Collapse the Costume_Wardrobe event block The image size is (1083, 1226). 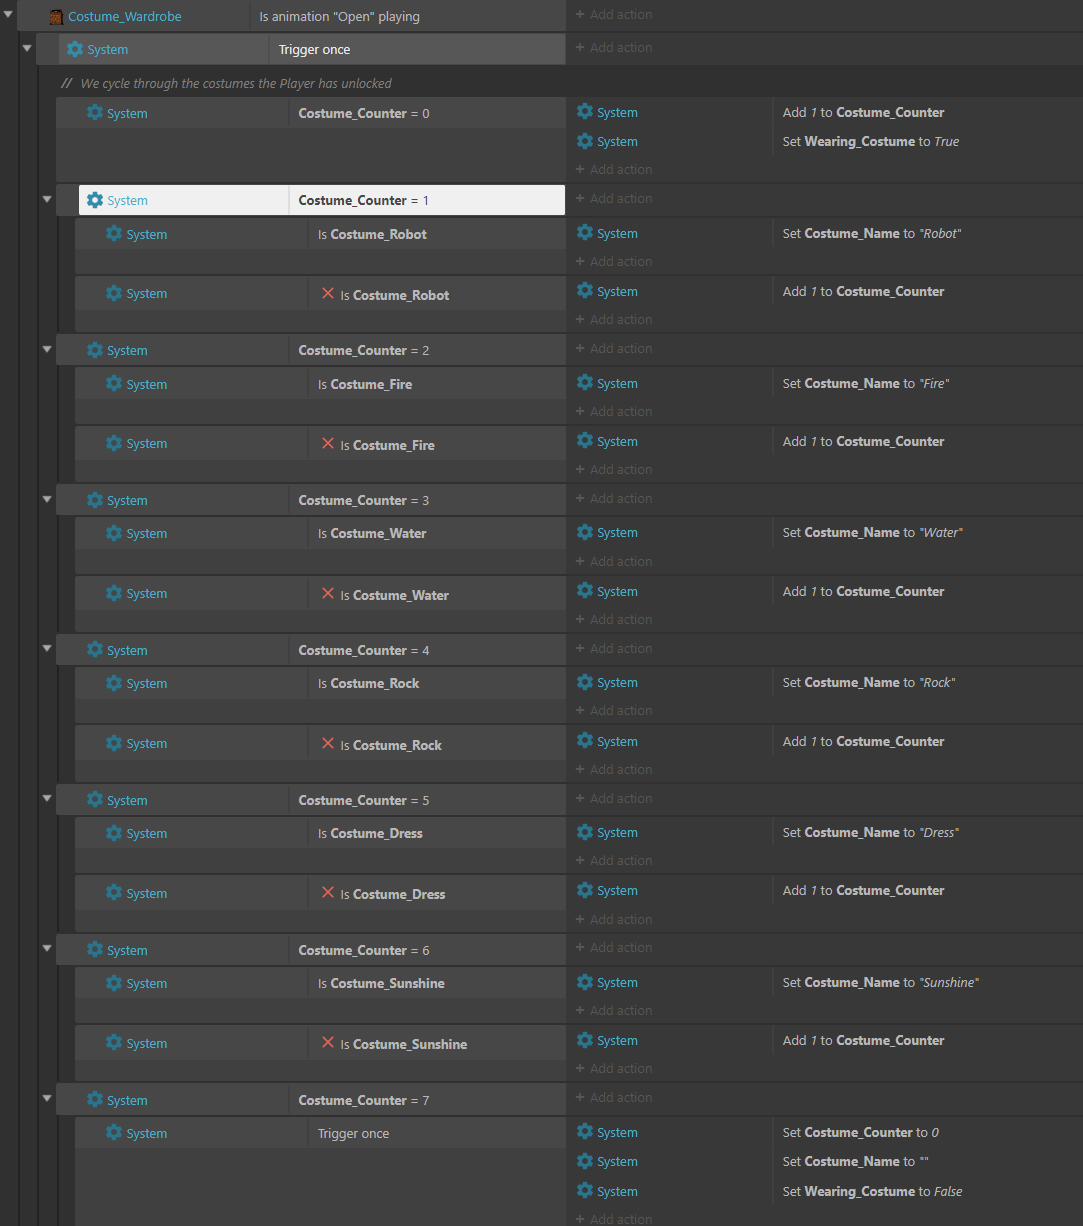[x=8, y=15]
